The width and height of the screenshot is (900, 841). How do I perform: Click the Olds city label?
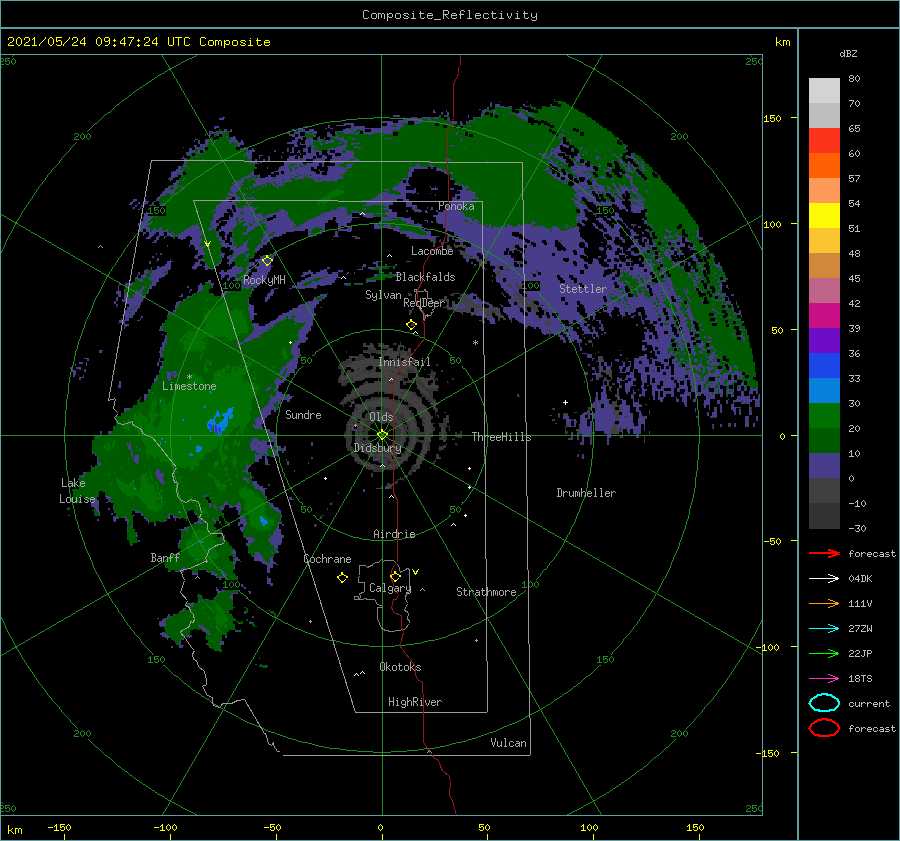point(381,417)
